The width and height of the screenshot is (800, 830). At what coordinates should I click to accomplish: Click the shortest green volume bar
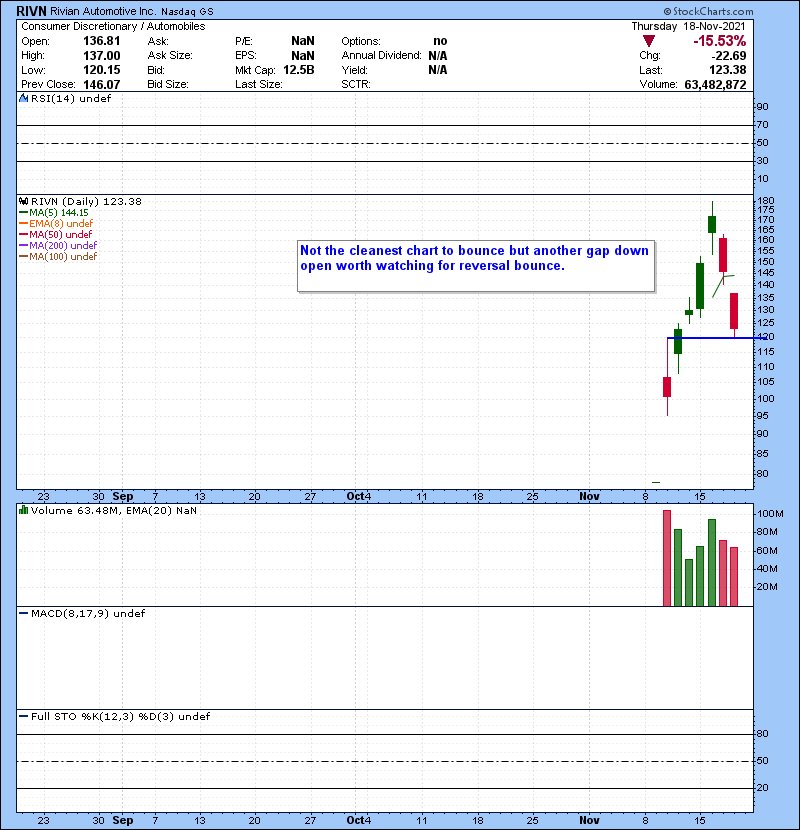[689, 583]
